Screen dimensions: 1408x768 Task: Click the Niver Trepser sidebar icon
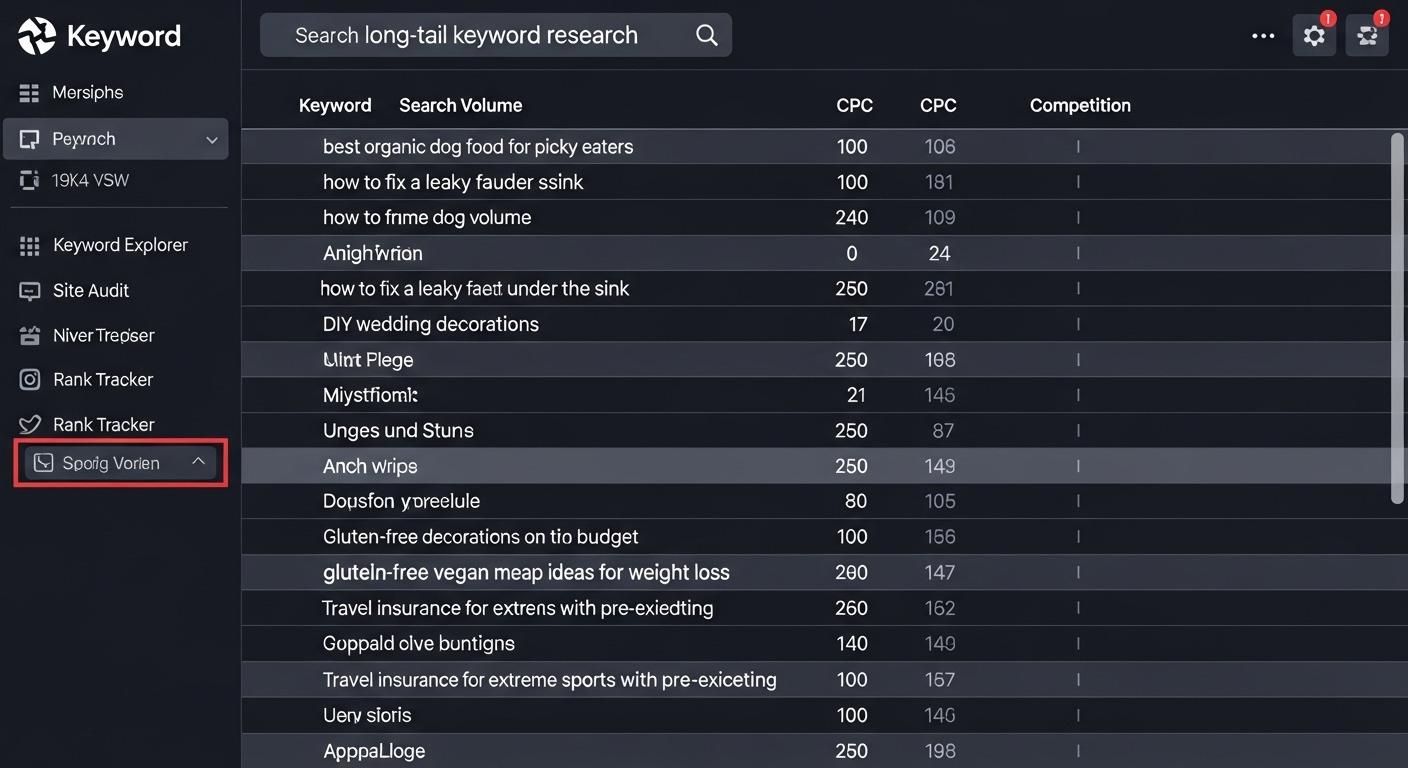coord(29,336)
